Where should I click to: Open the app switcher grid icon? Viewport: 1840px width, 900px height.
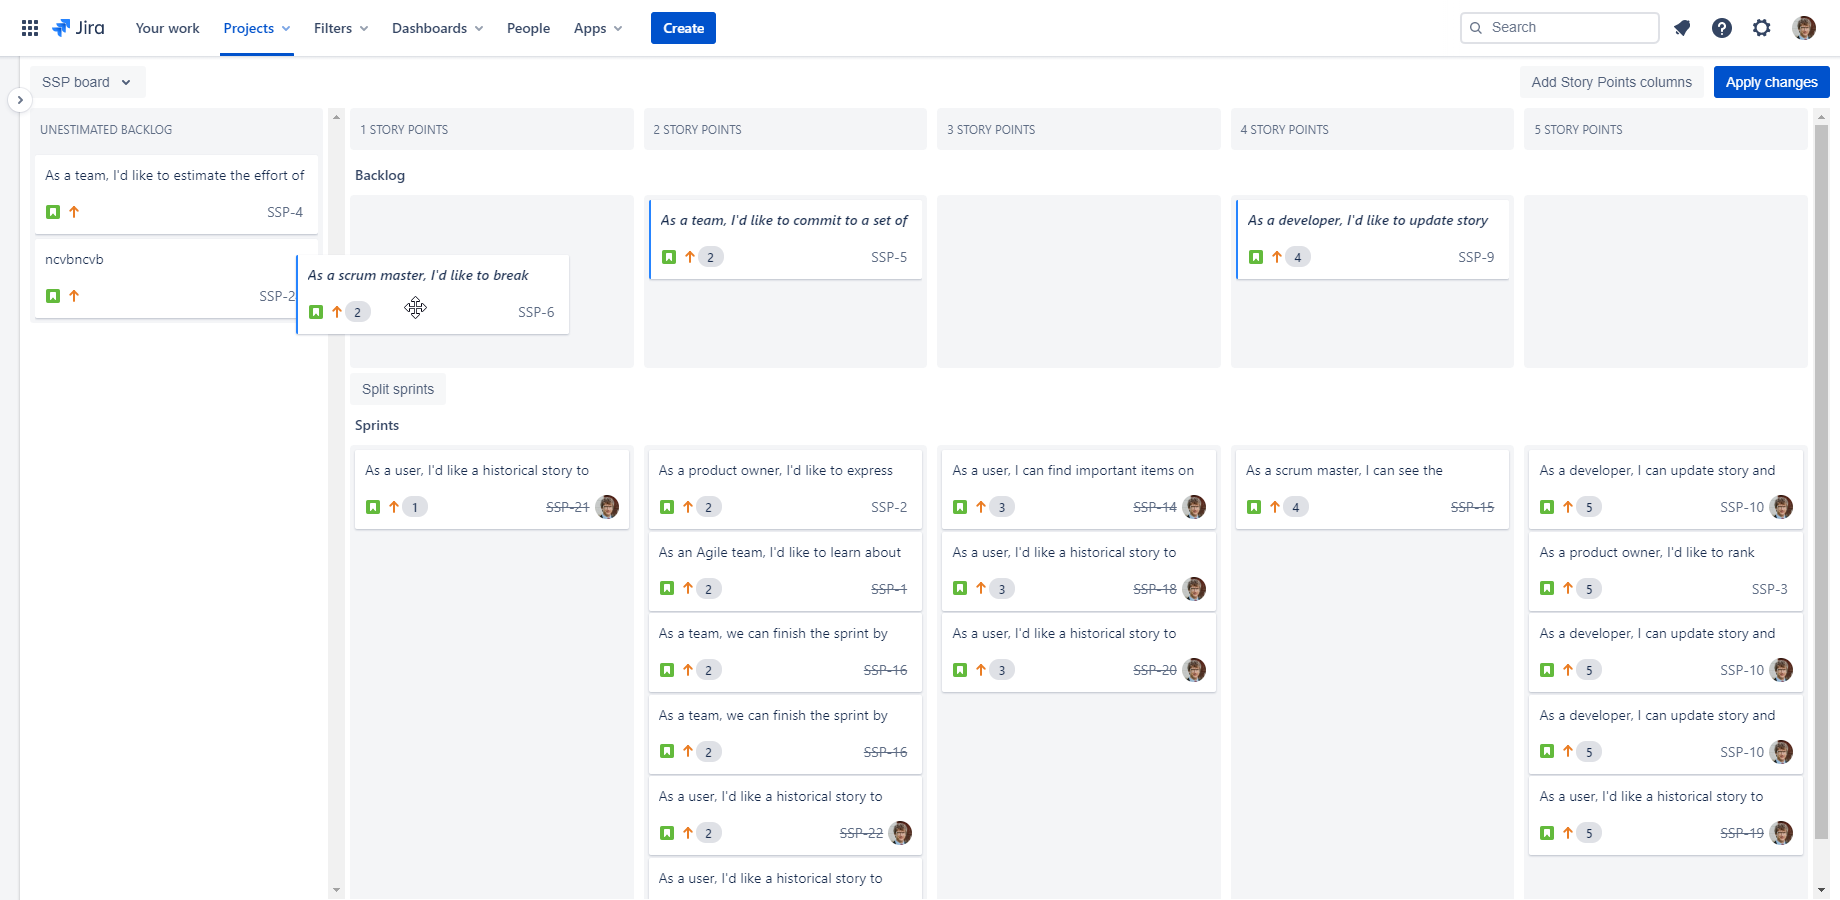(x=30, y=28)
